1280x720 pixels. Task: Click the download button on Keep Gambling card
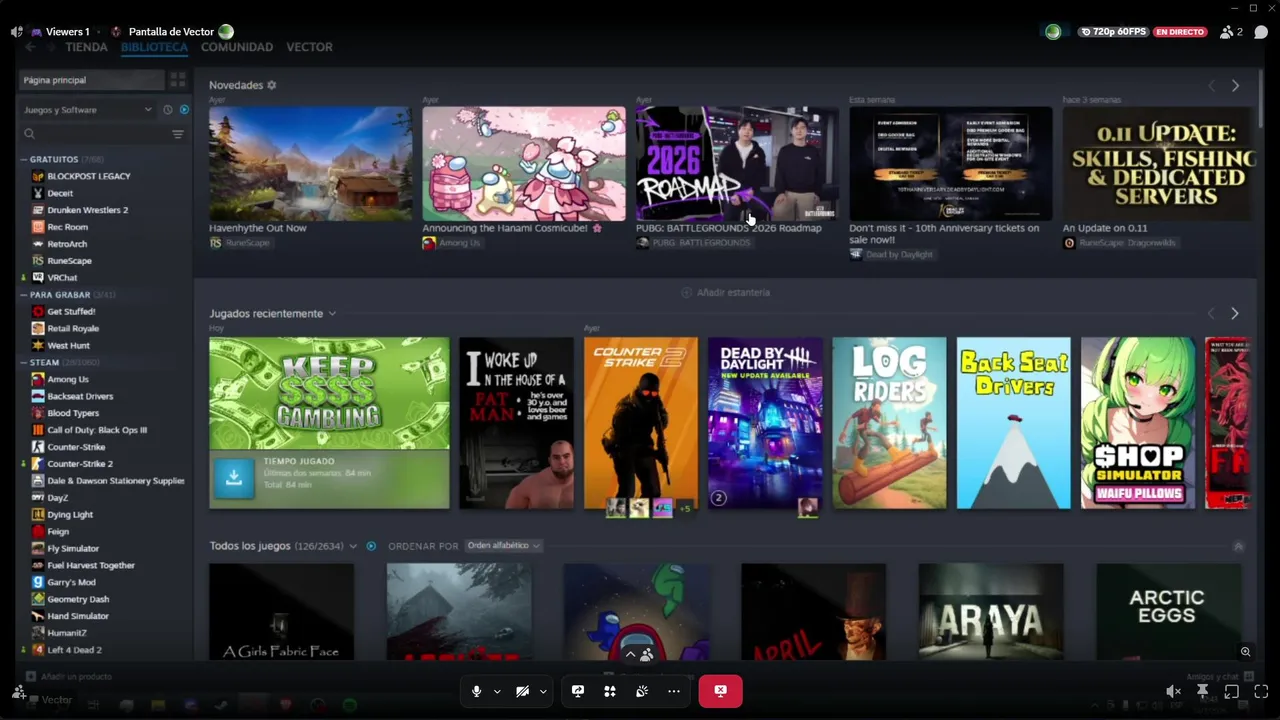233,478
